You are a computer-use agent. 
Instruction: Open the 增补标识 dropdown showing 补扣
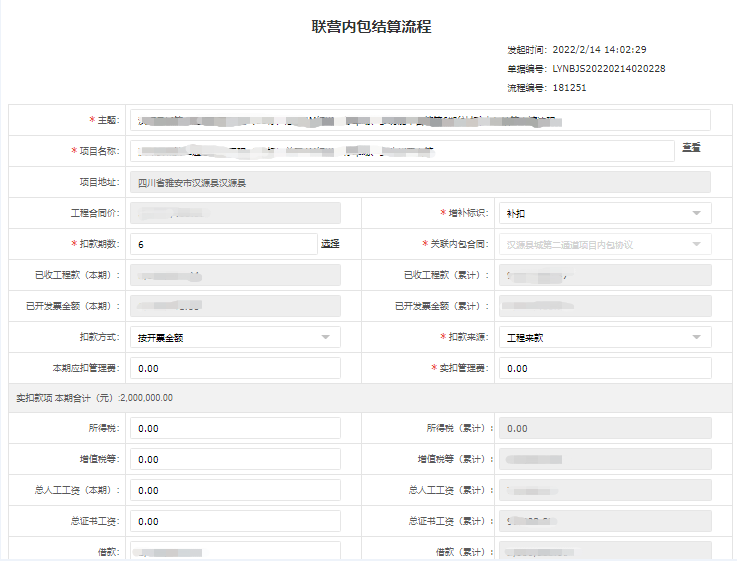604,213
